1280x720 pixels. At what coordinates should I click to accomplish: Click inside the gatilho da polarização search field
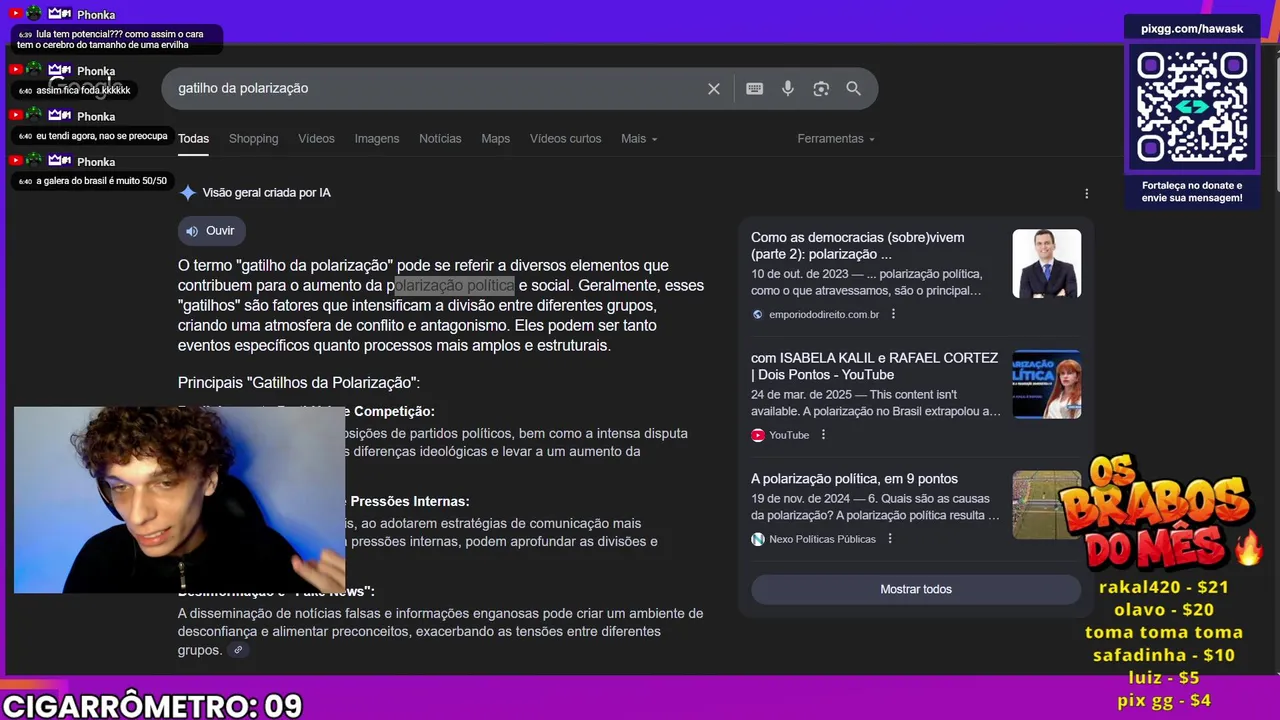[435, 89]
